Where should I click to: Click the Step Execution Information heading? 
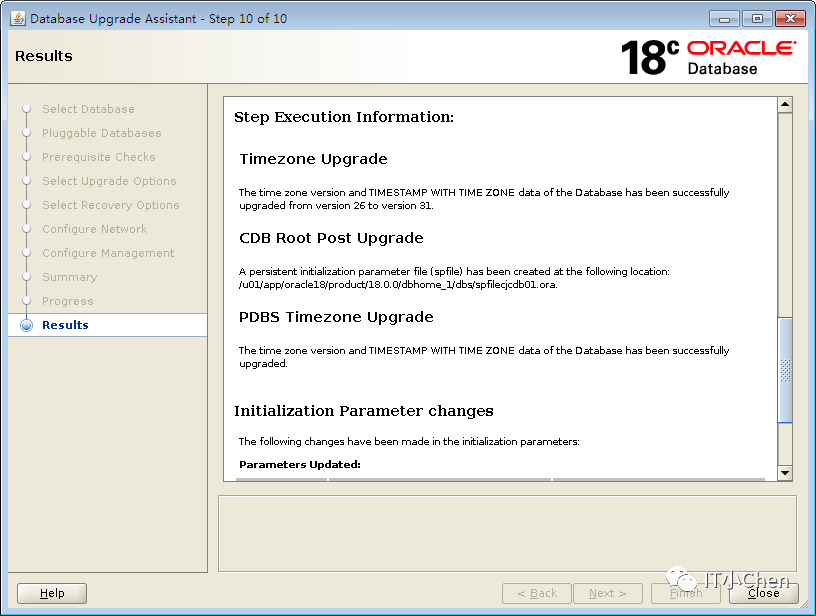pyautogui.click(x=344, y=117)
